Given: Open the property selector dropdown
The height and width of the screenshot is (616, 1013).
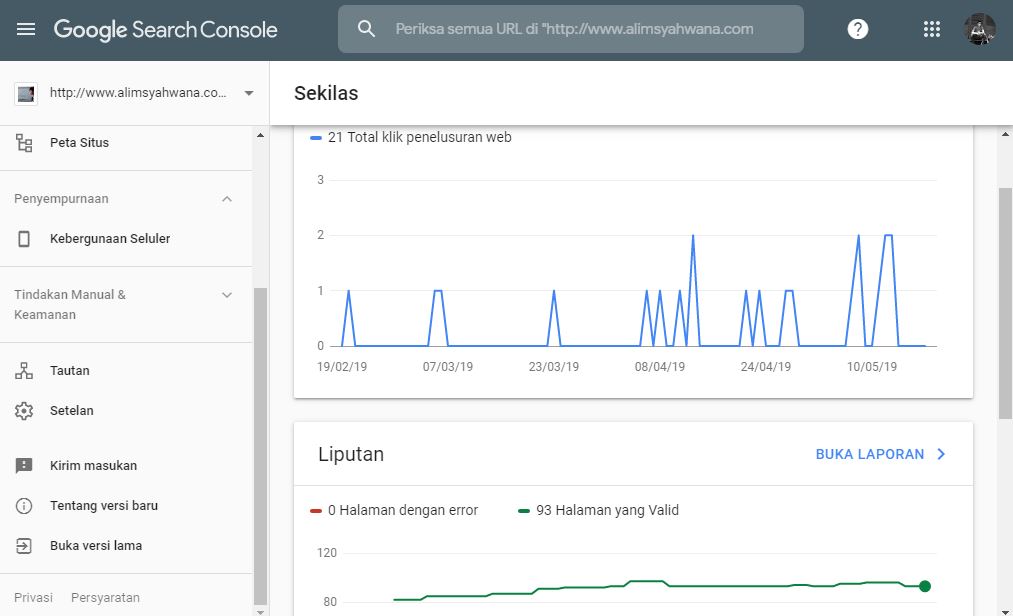Looking at the screenshot, I should click(249, 93).
